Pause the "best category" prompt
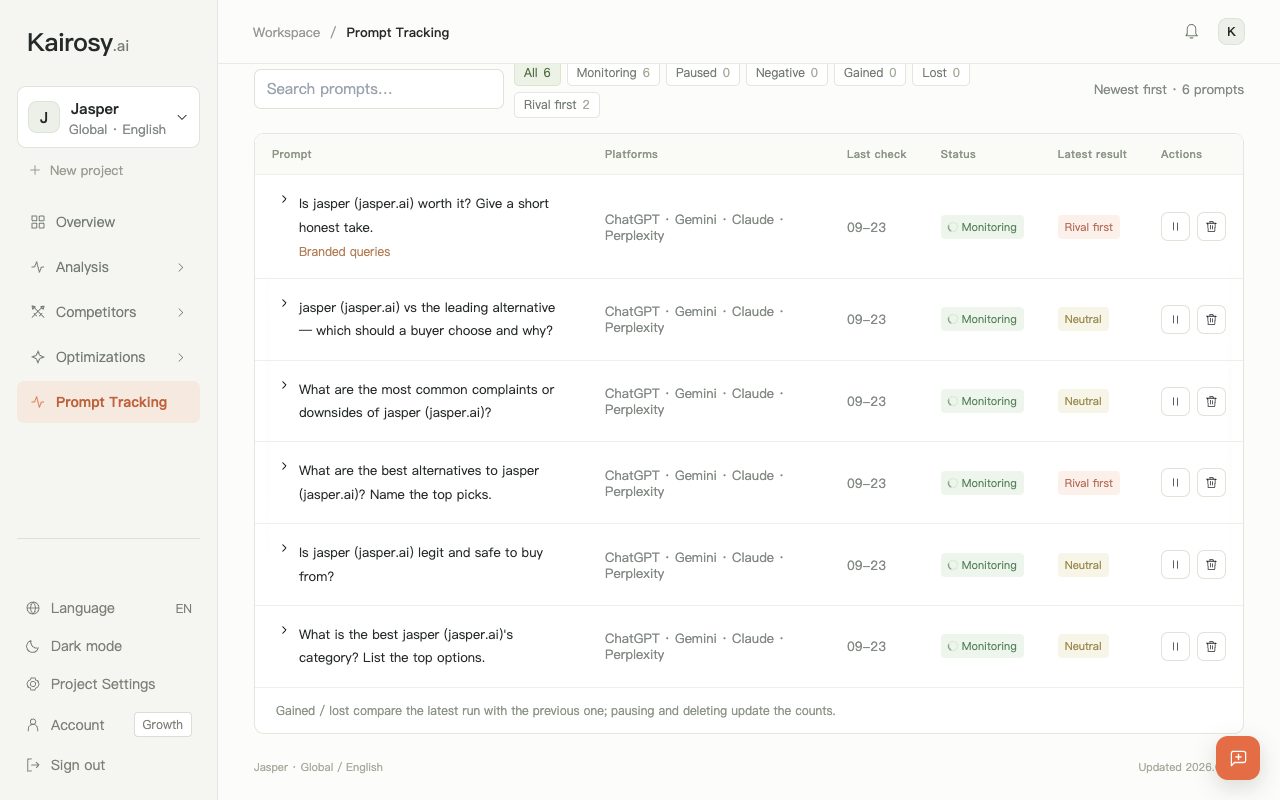Image resolution: width=1280 pixels, height=800 pixels. [x=1175, y=646]
